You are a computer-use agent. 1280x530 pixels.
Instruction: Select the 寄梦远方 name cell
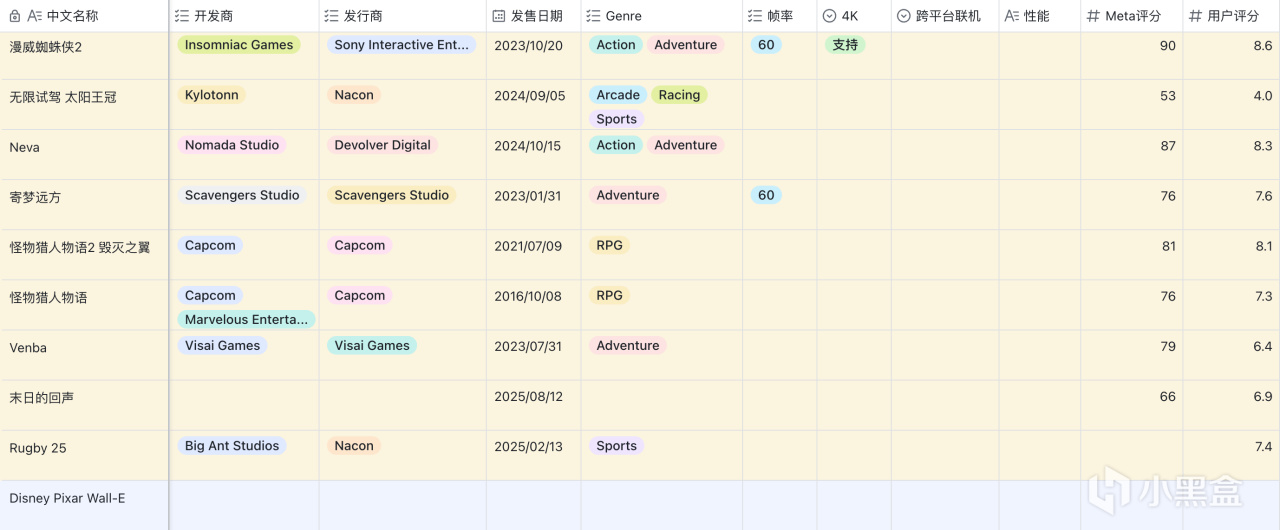point(84,204)
